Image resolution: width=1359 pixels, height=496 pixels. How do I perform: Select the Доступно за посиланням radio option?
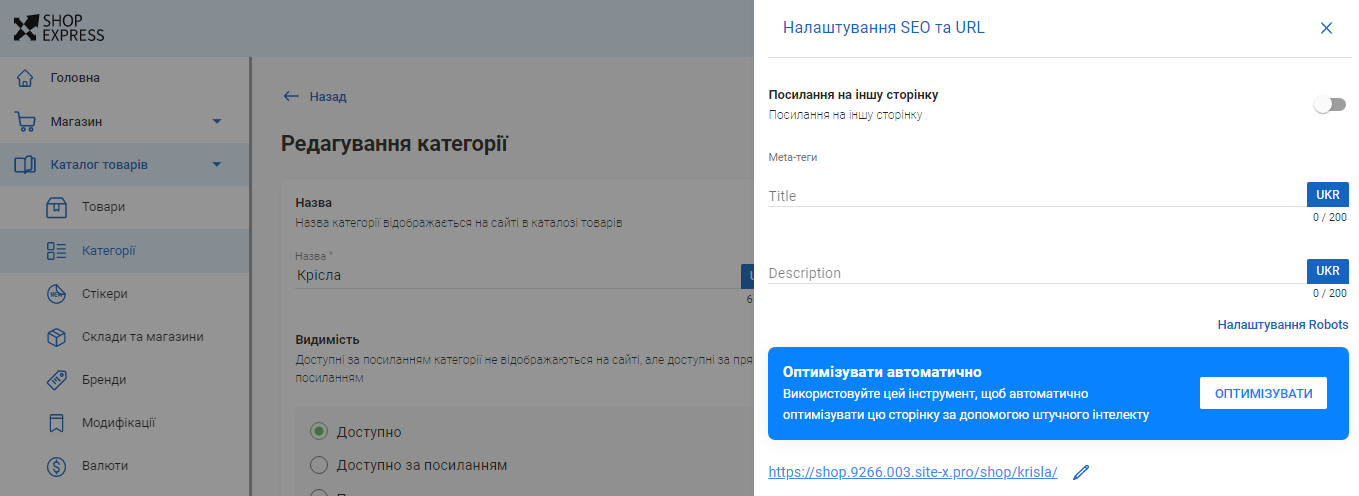click(319, 465)
